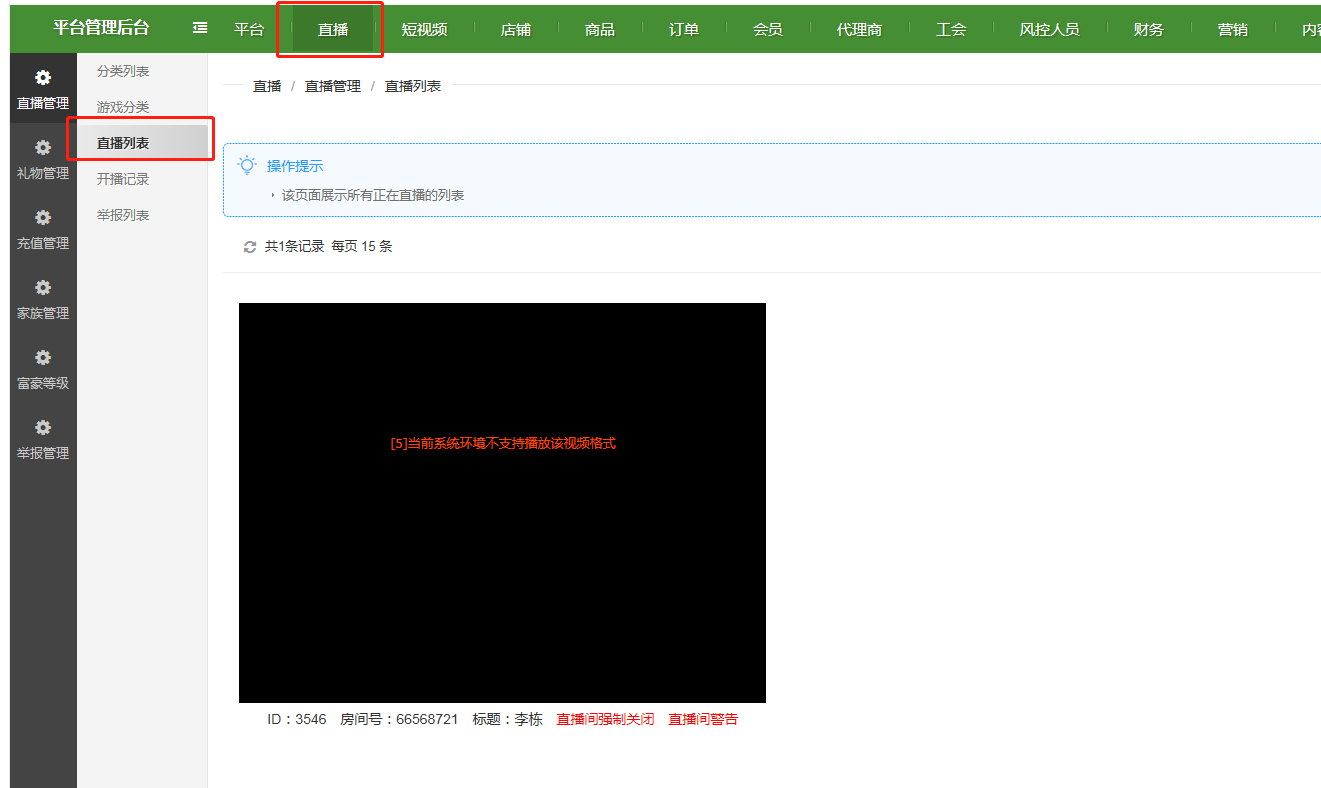Open the 财务 menu
The width and height of the screenshot is (1321, 788).
[x=1148, y=29]
